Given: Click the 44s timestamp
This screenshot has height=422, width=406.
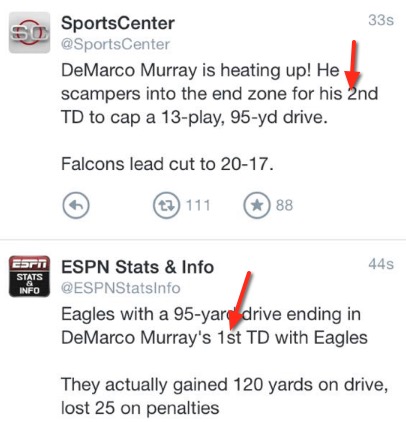Looking at the screenshot, I should coord(381,264).
